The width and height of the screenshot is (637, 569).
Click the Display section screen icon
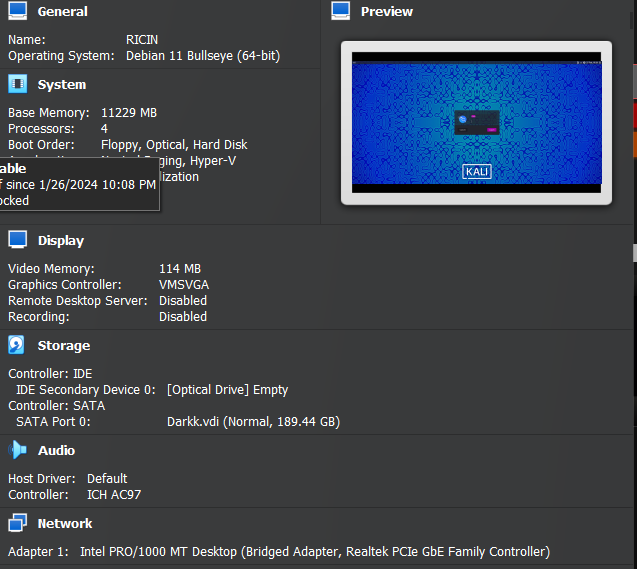click(x=17, y=240)
